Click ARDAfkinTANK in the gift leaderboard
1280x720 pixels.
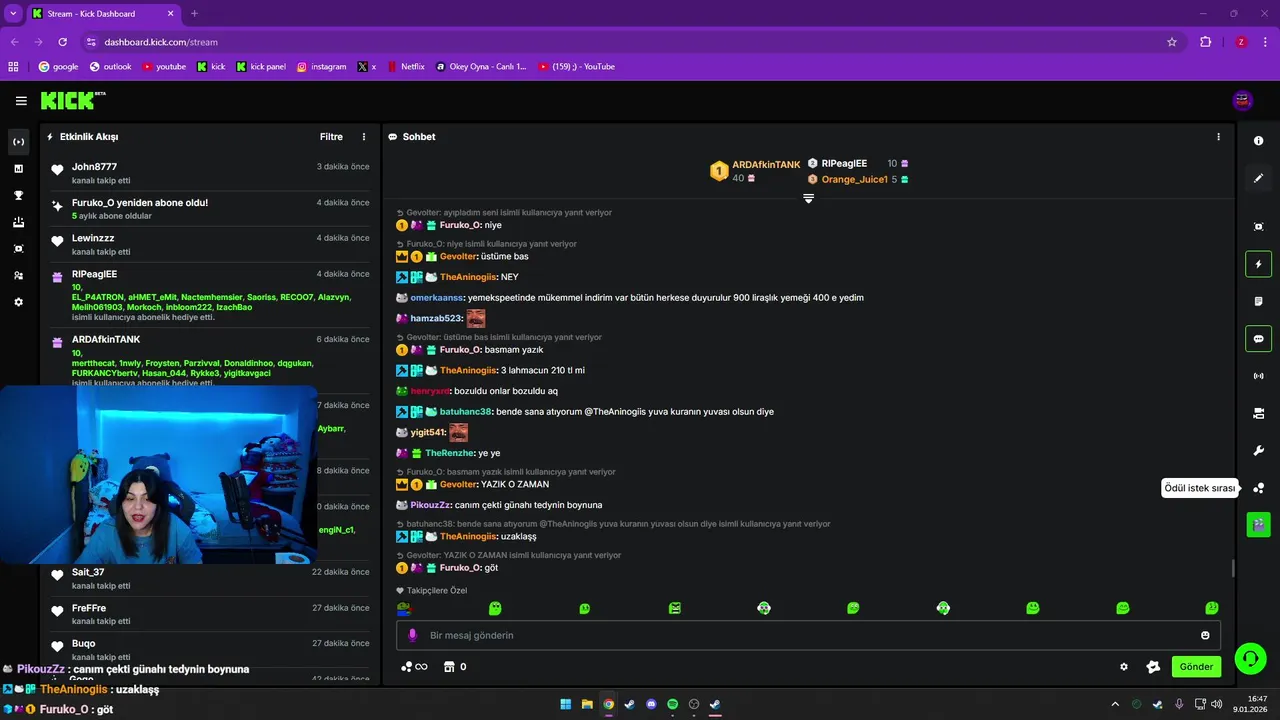(x=766, y=164)
